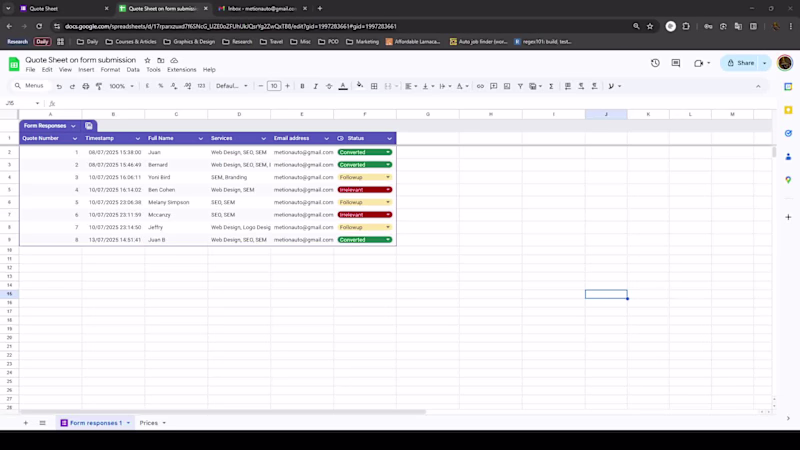Open Google Calendar side panel icon

coord(788,87)
